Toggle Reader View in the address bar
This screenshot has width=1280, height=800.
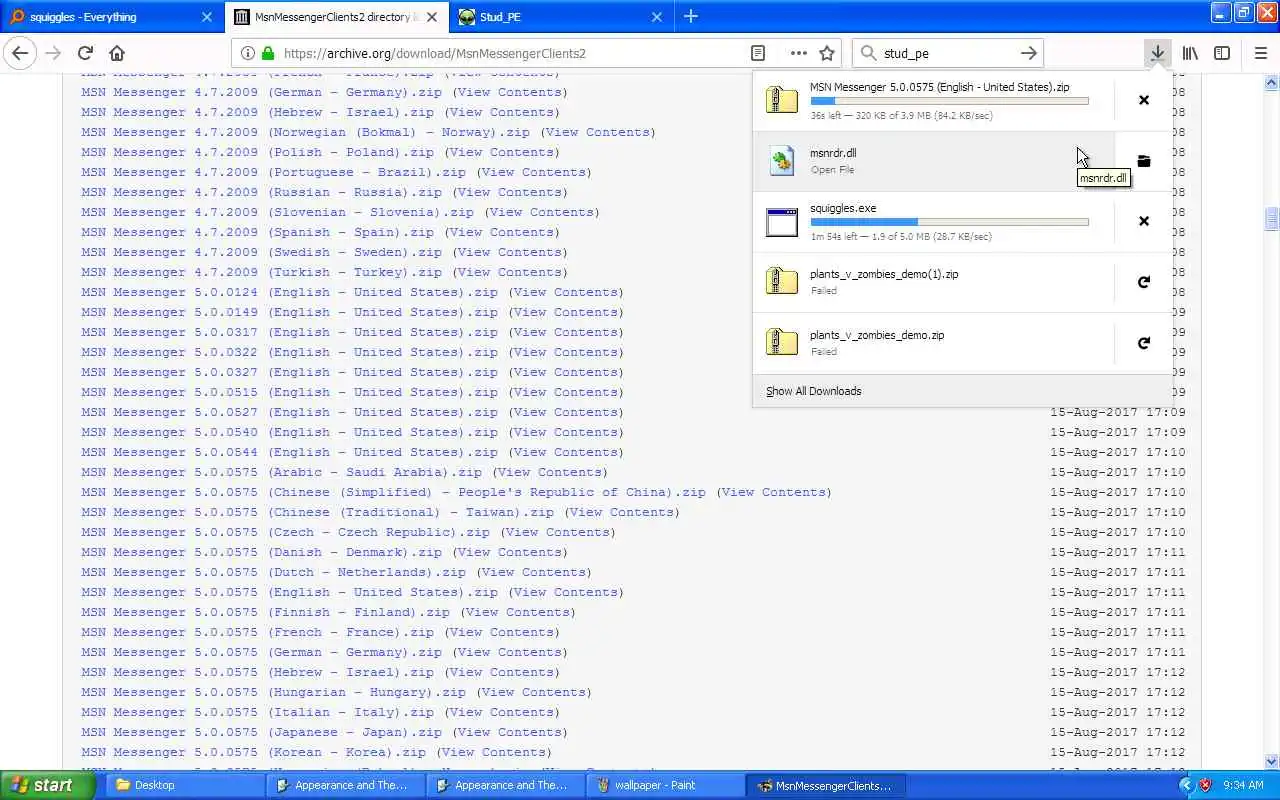[758, 53]
